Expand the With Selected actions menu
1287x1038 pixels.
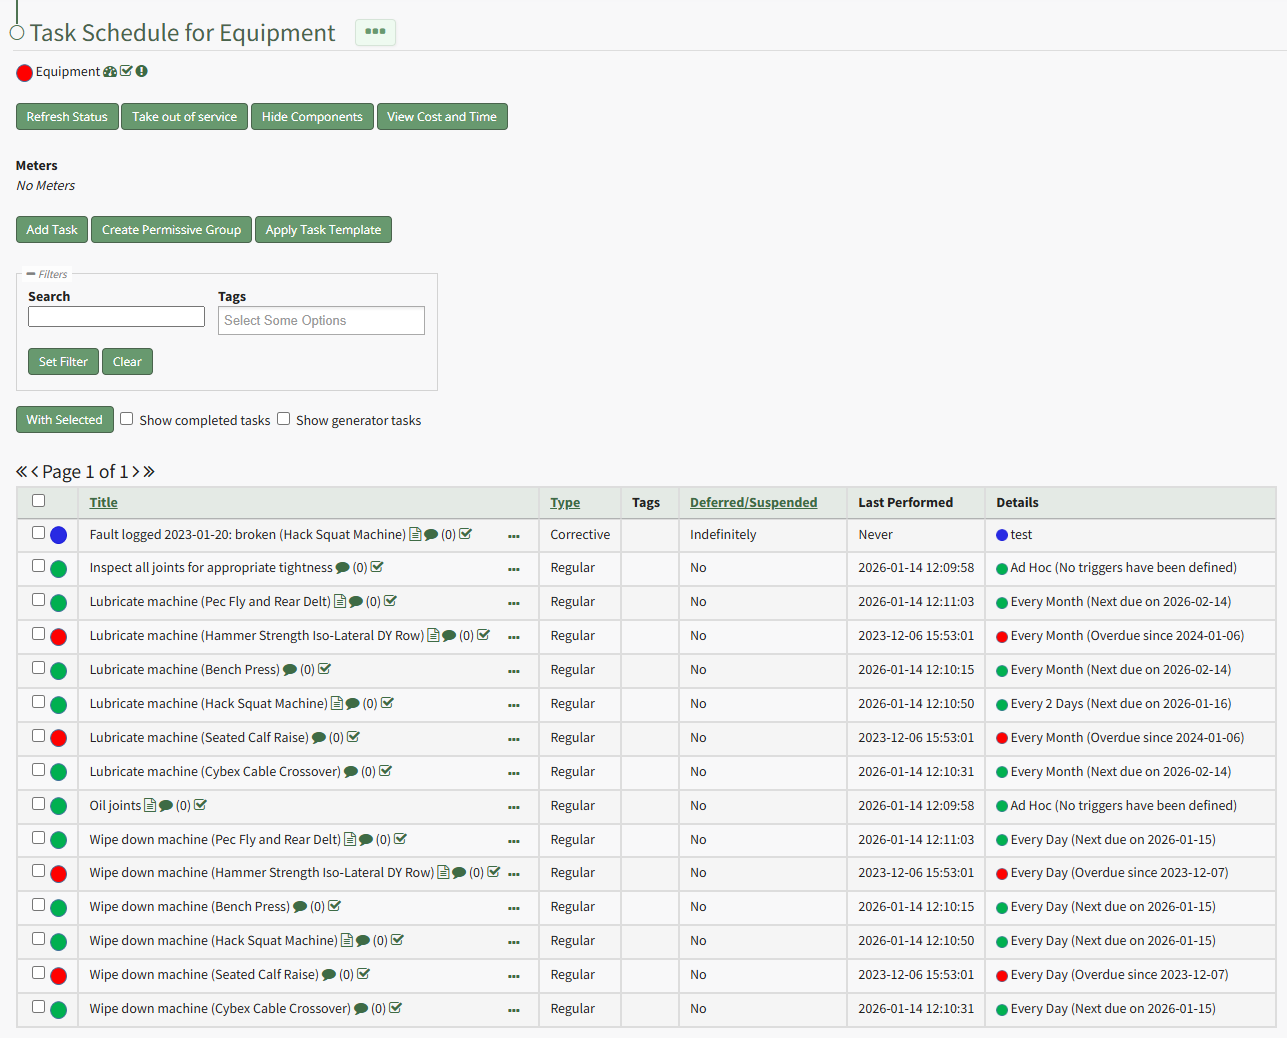65,420
